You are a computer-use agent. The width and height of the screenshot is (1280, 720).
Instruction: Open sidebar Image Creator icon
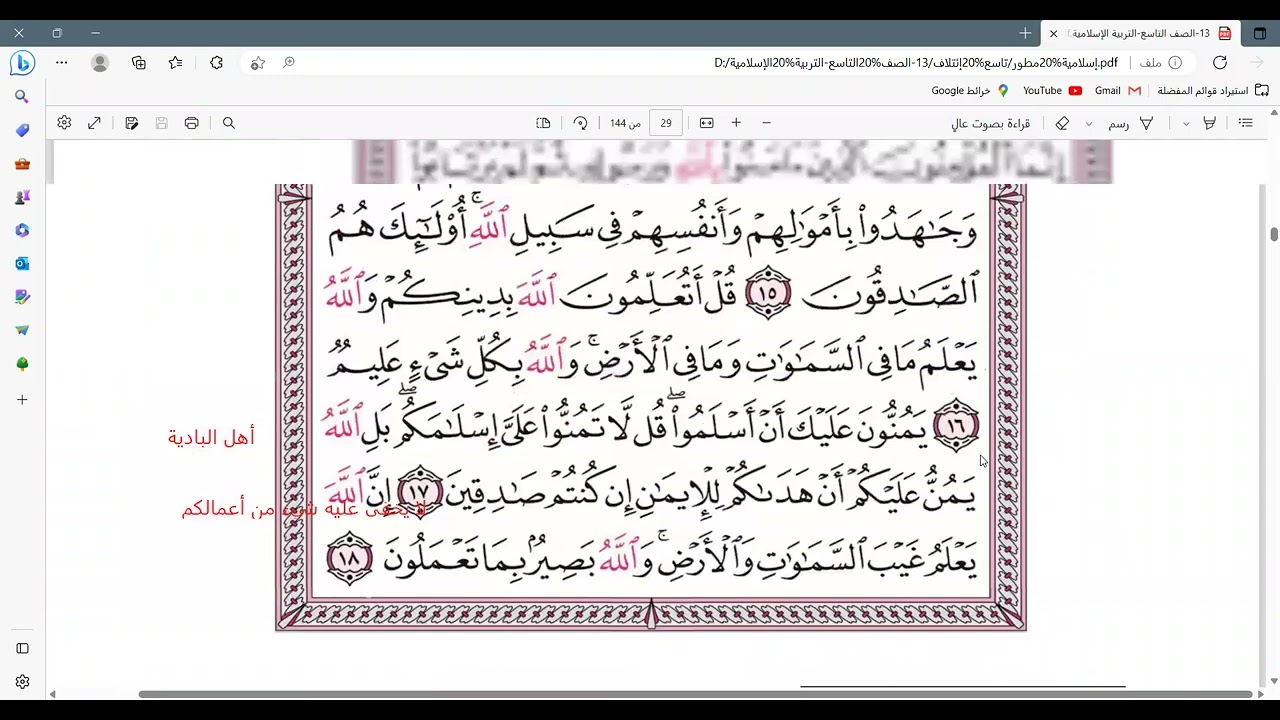(22, 297)
